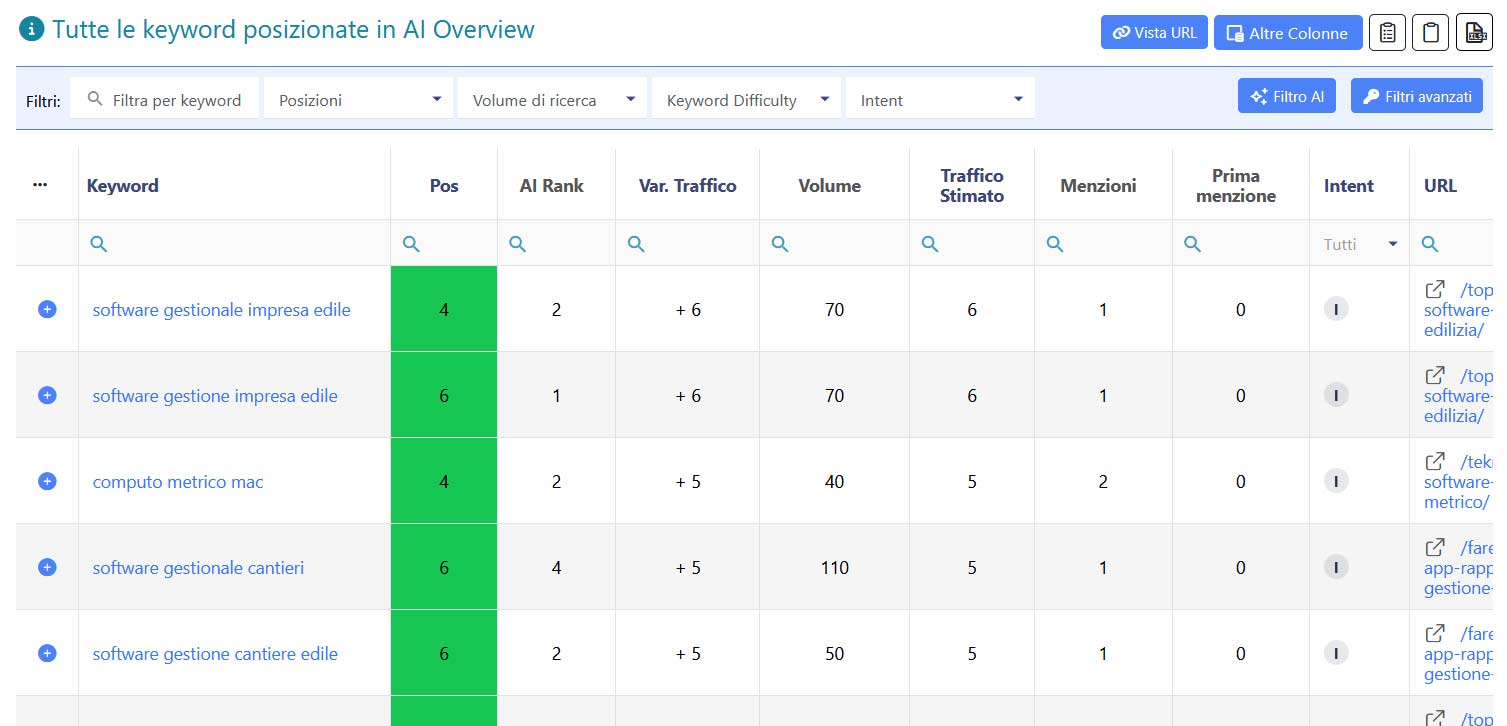Click the empty clipboard copy icon button
The height and width of the screenshot is (726, 1507).
tap(1430, 33)
